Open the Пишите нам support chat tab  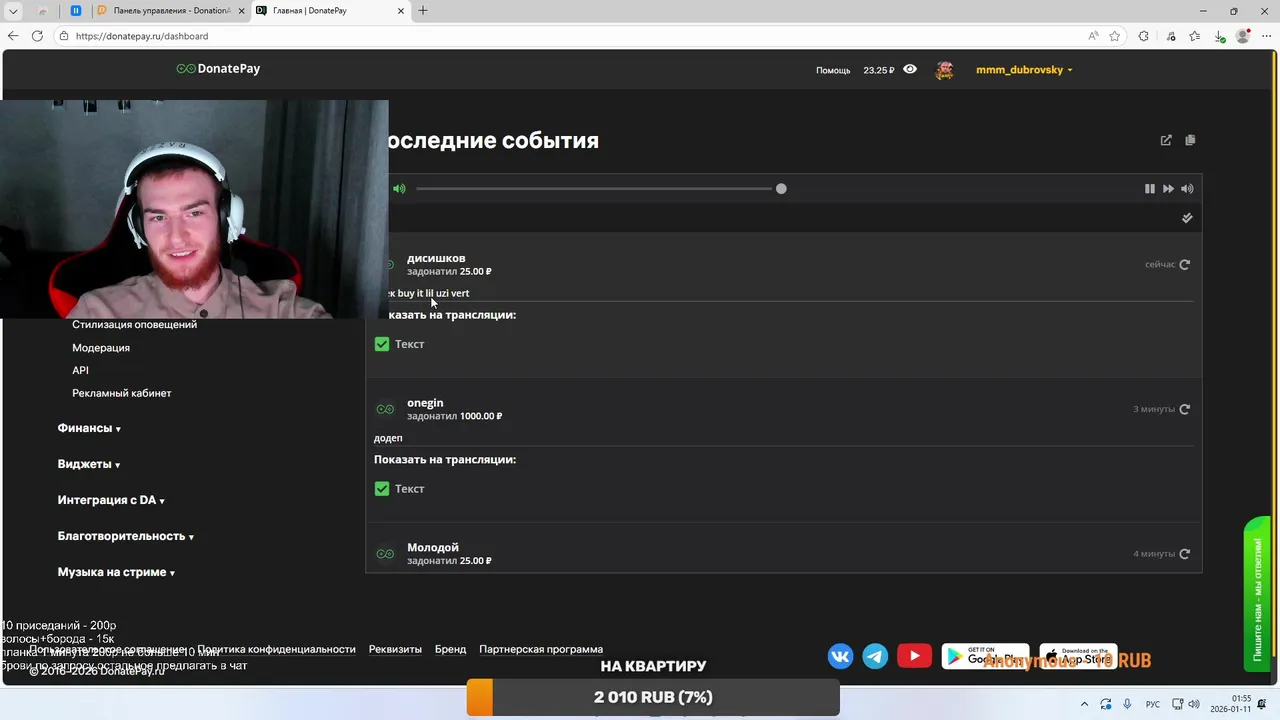point(1258,595)
